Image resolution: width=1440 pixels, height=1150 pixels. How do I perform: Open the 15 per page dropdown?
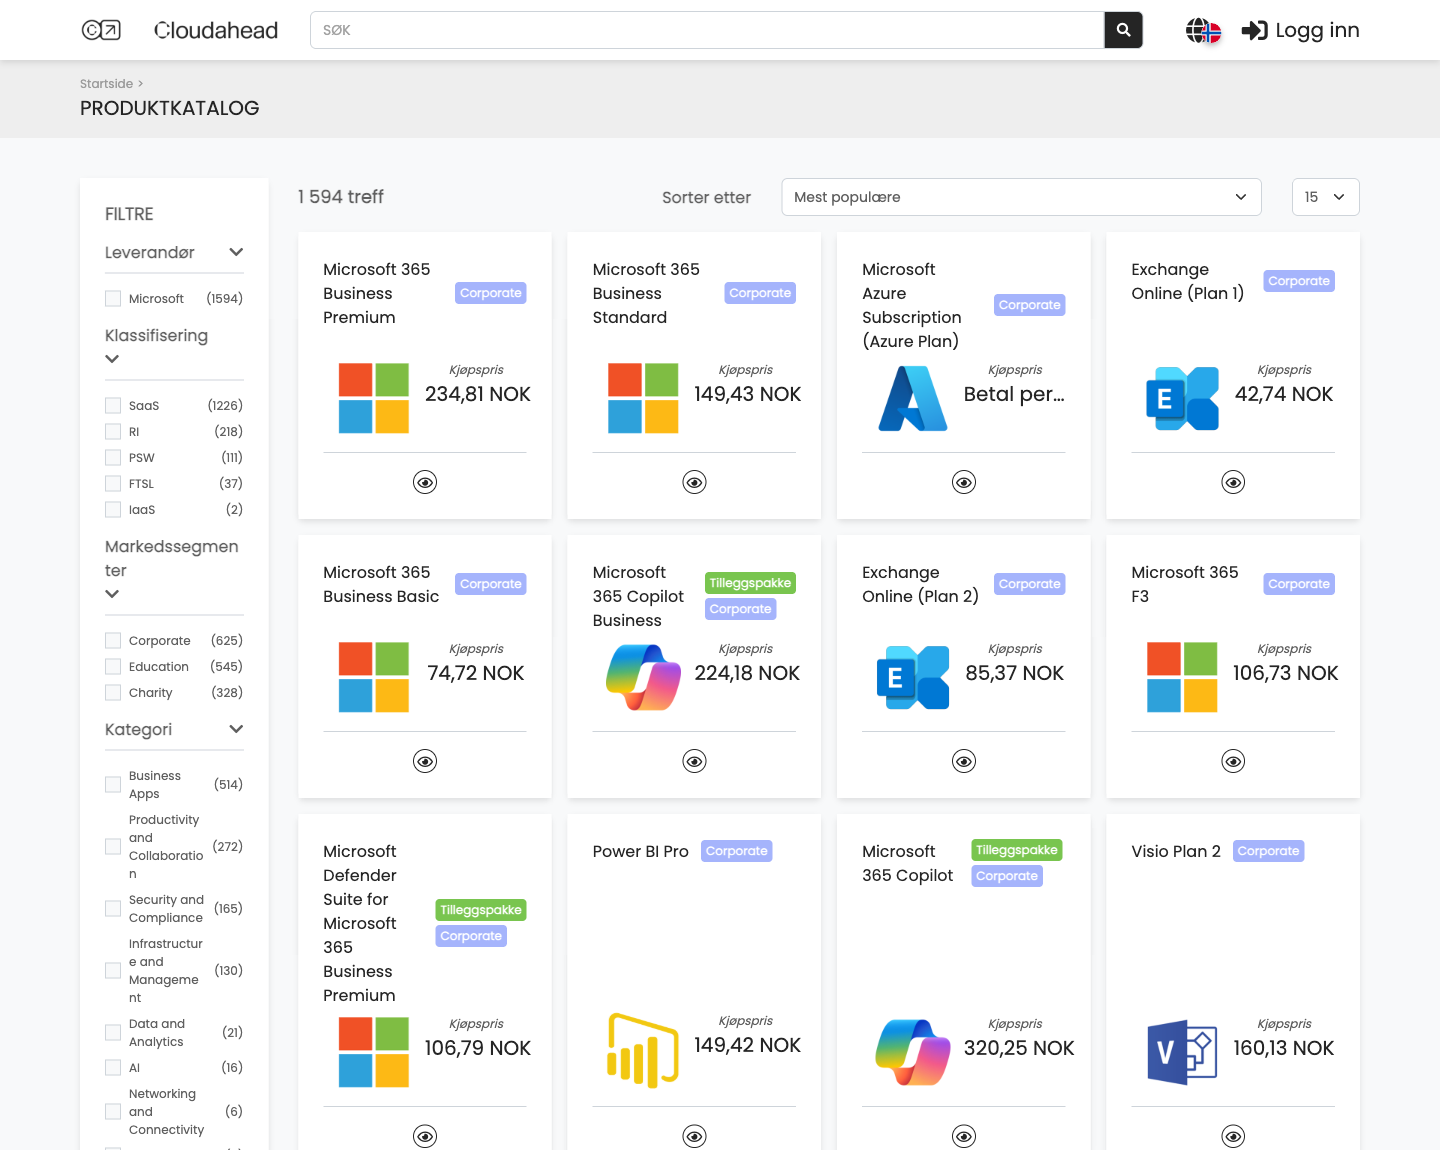(x=1325, y=197)
